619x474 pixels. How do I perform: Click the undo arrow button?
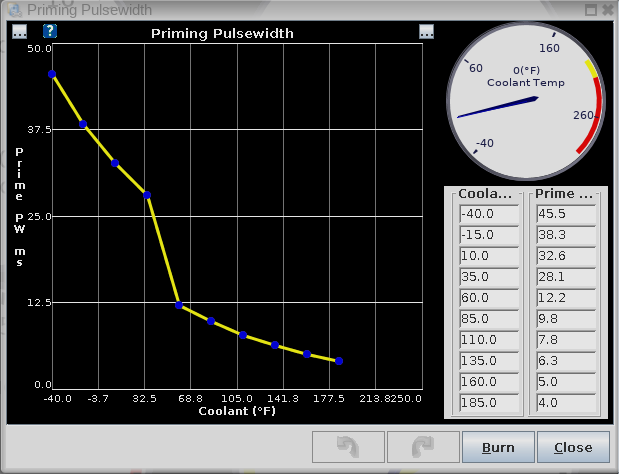pyautogui.click(x=348, y=447)
